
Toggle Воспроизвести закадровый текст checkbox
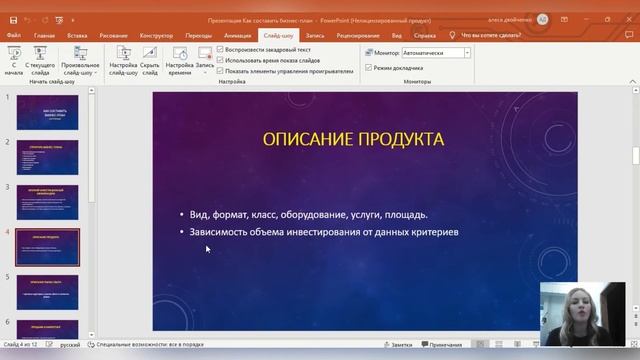click(x=220, y=49)
